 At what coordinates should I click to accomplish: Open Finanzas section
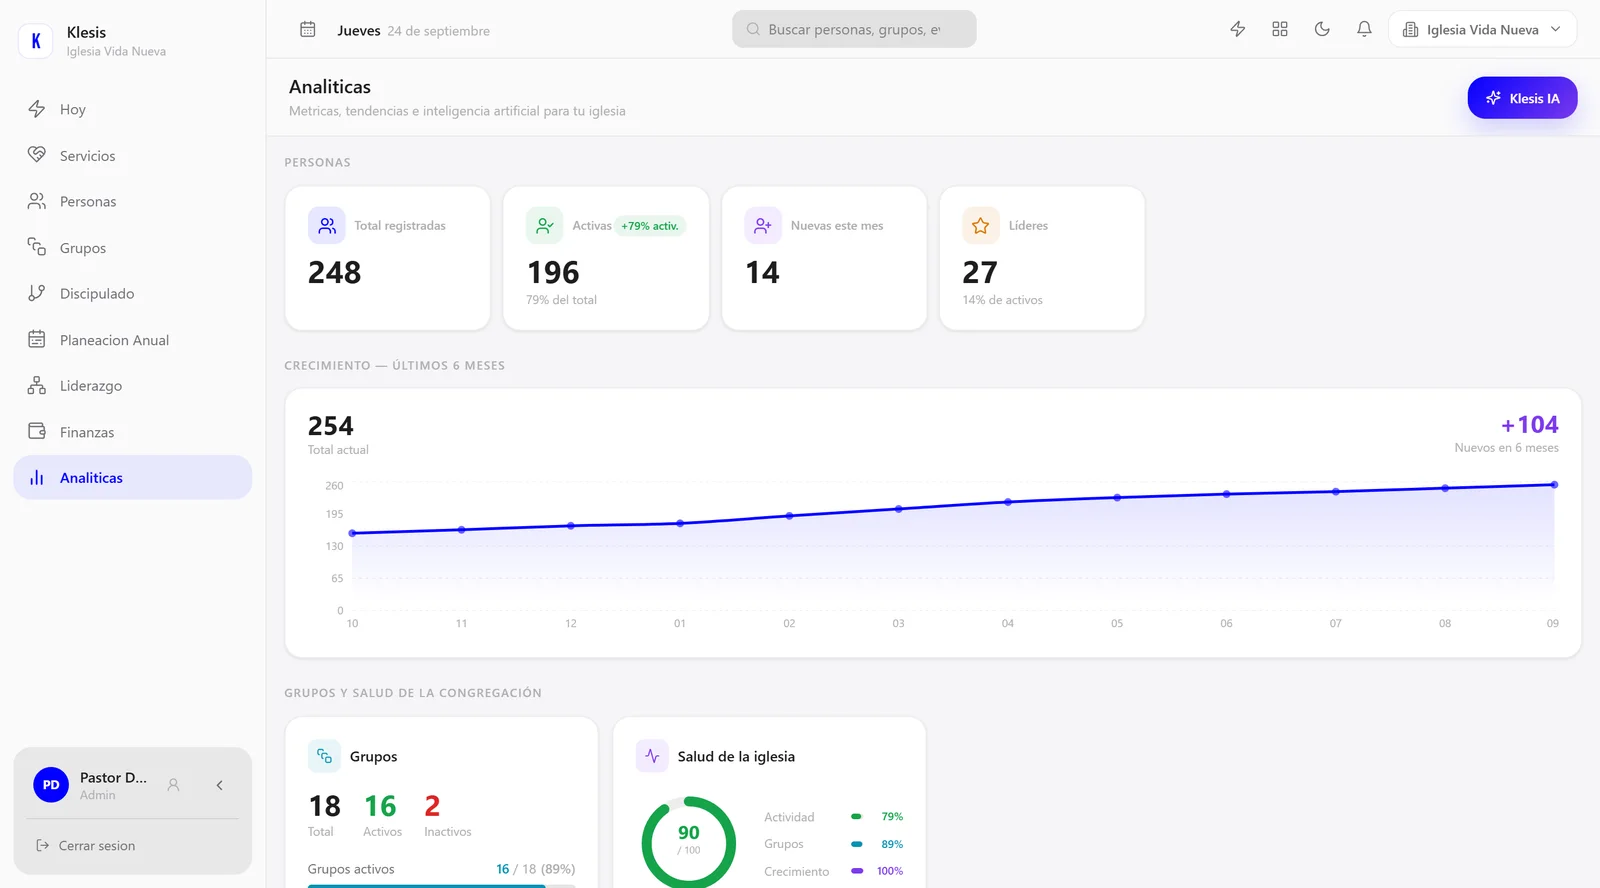click(132, 431)
